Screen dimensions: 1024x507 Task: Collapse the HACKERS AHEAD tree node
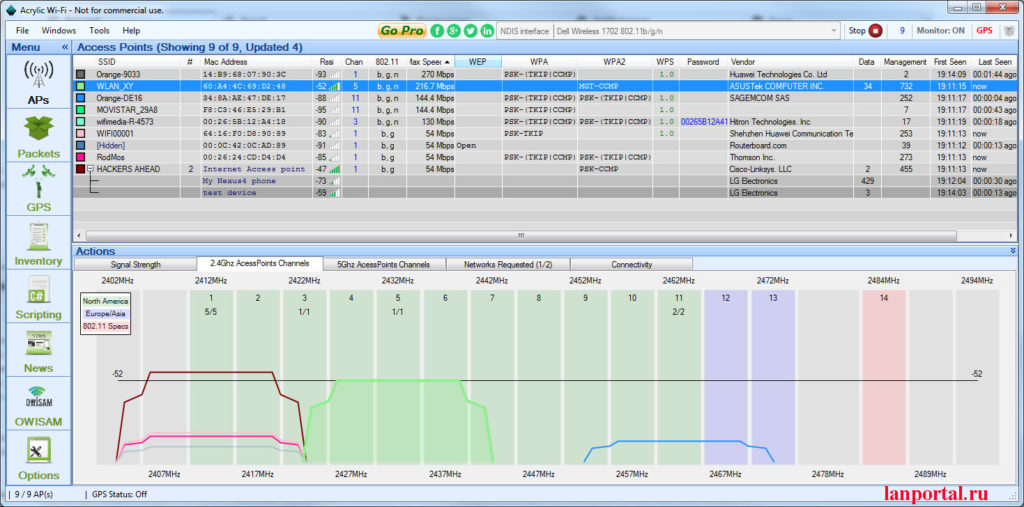[89, 170]
